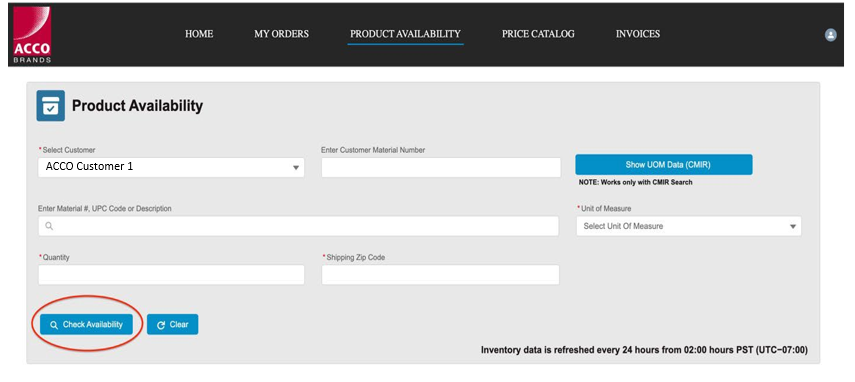The width and height of the screenshot is (855, 382).
Task: Open the user profile avatar icon
Action: tap(830, 35)
